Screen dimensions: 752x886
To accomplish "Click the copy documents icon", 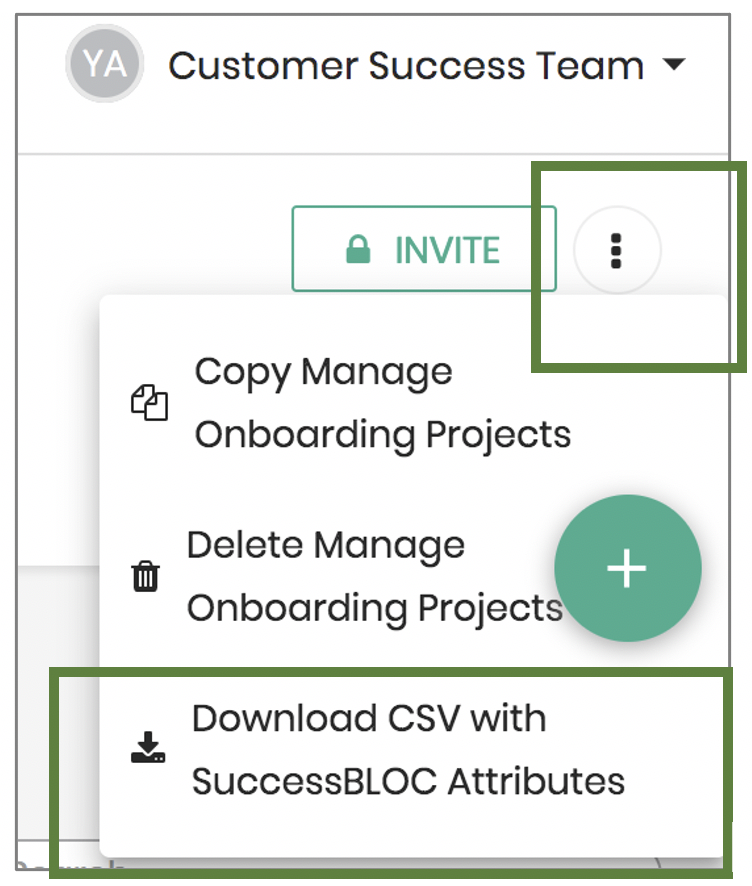I will click(x=149, y=402).
